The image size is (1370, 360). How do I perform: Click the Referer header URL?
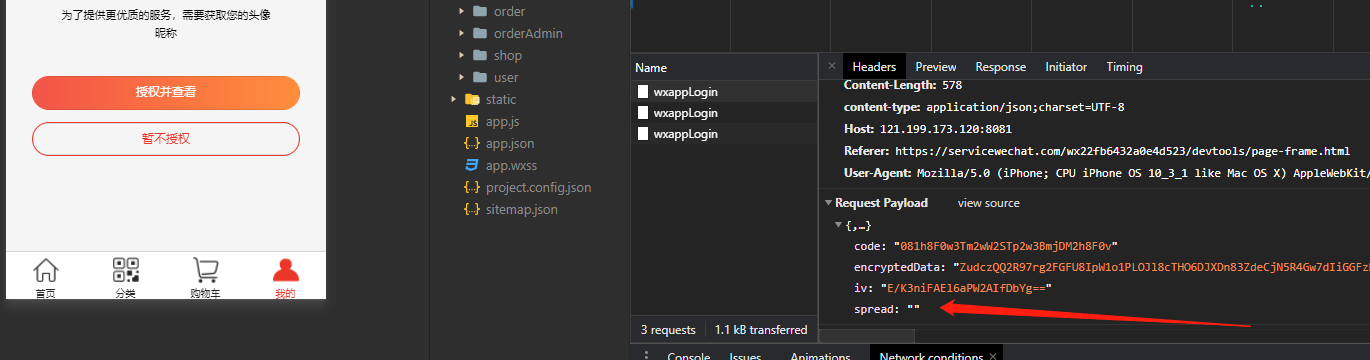[1122, 151]
